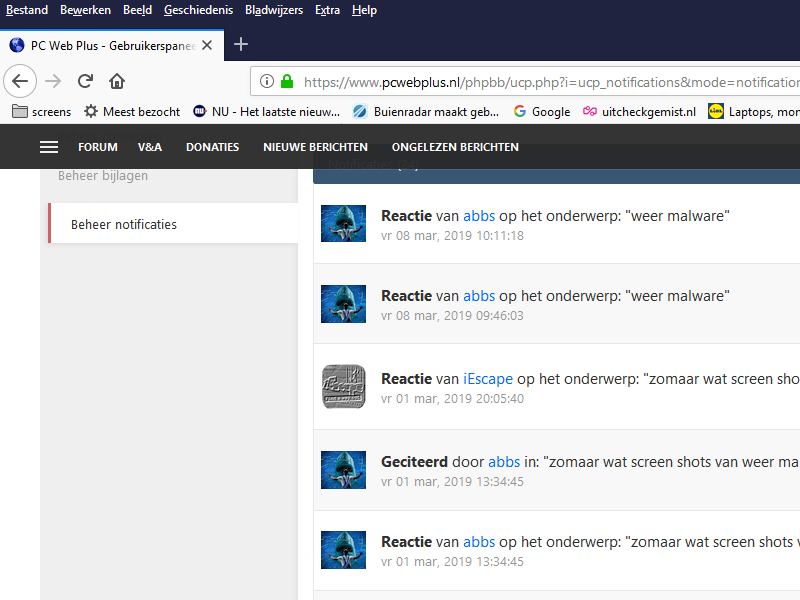Open NIEUWE BERICHTEN link
Viewport: 800px width, 600px height.
315,147
